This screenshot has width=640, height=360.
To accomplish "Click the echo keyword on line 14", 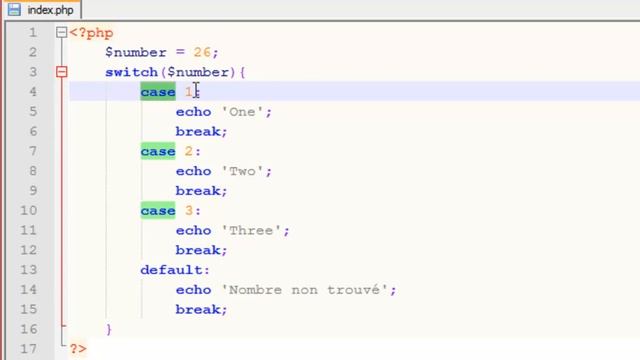I will coord(193,290).
